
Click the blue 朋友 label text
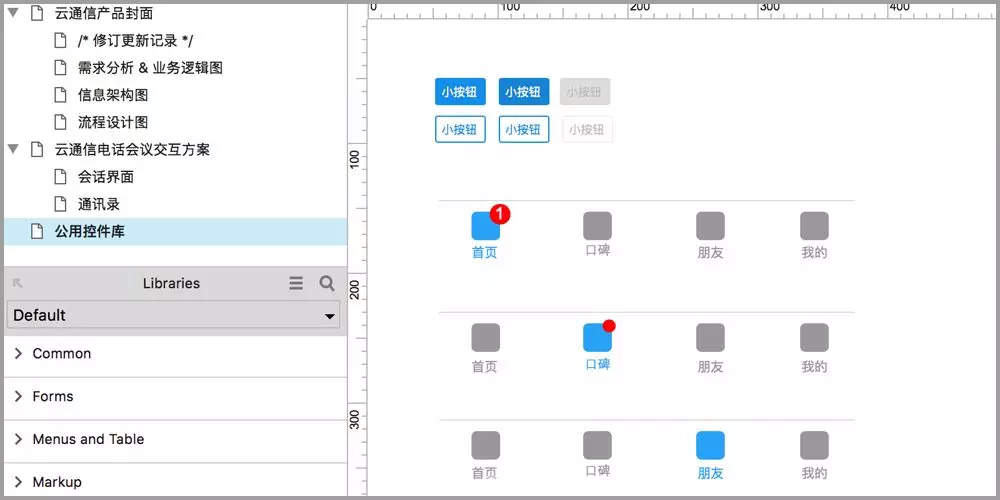click(710, 473)
